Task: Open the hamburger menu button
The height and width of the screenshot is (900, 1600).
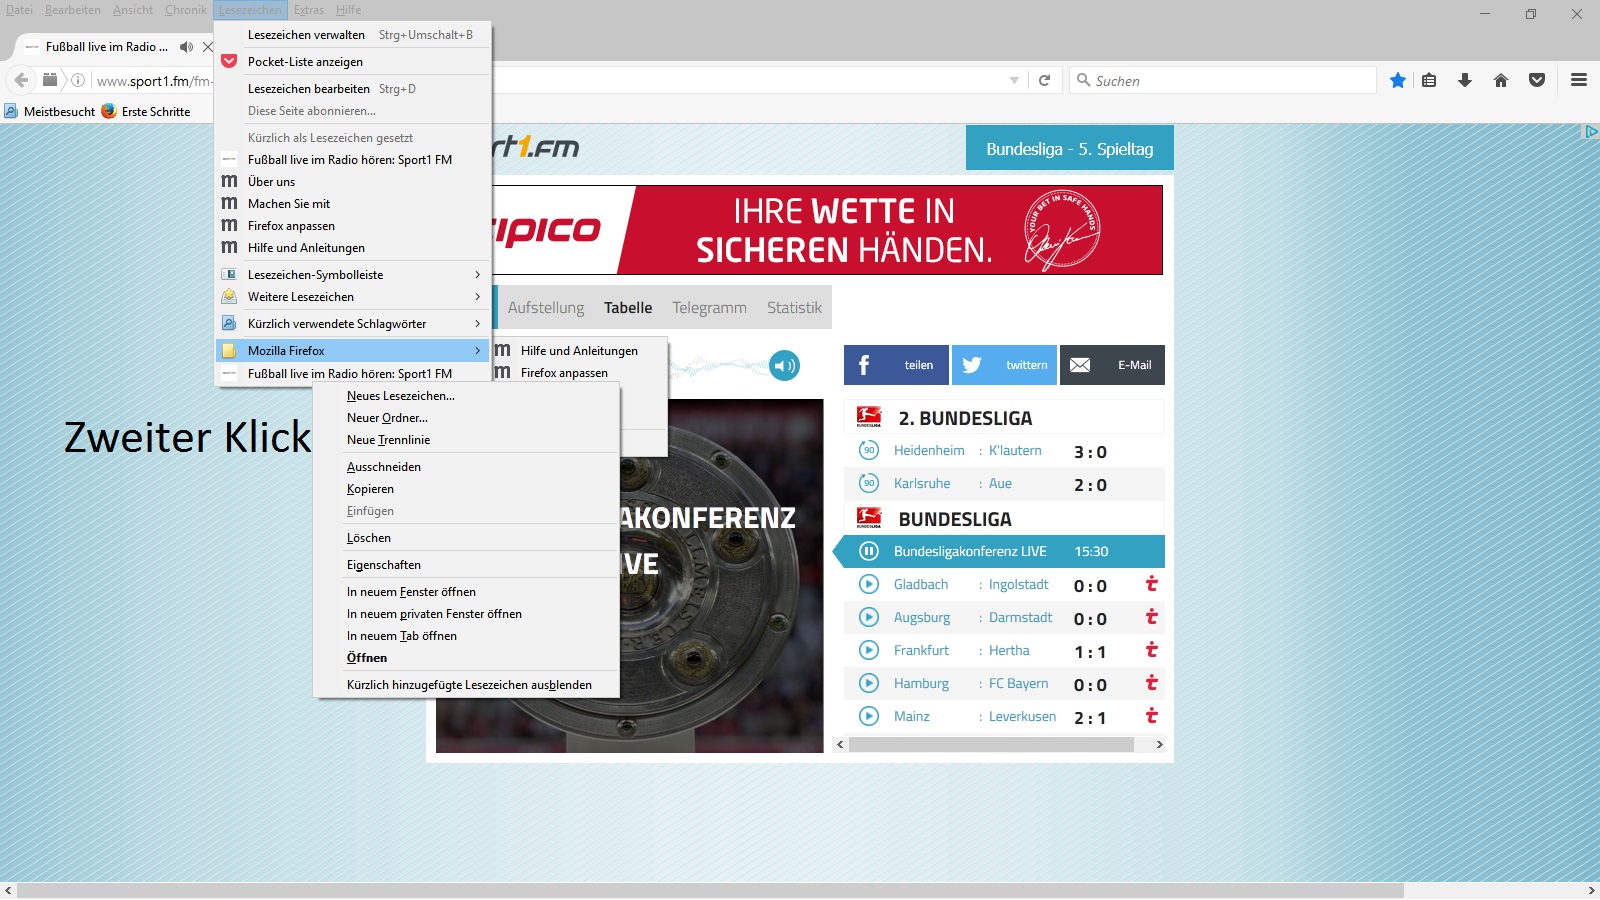Action: [1579, 80]
